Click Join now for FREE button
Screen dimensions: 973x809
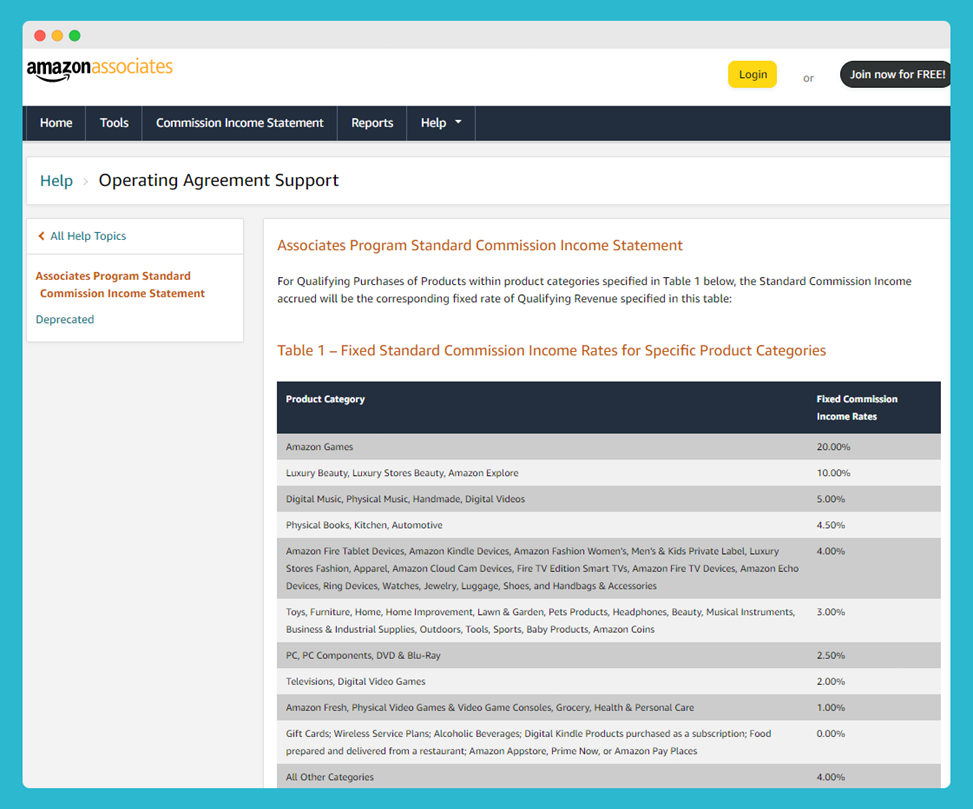896,74
